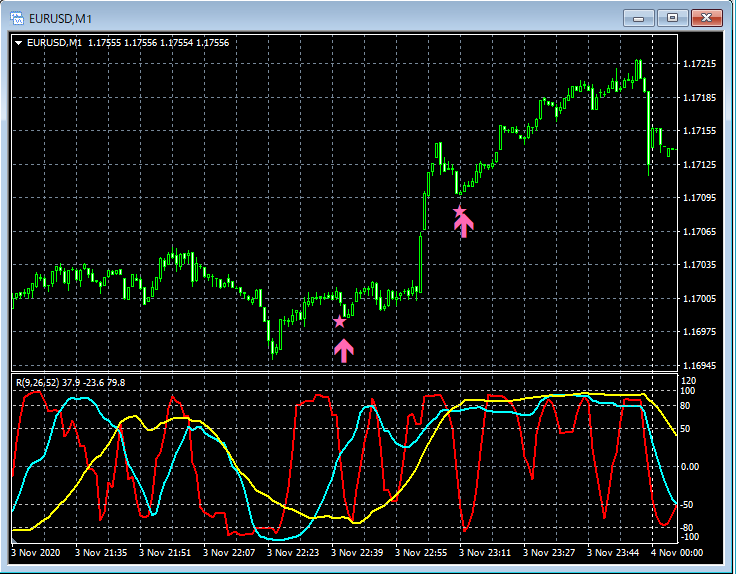This screenshot has height=574, width=736.
Task: Minimize the EURUSD,M1 chart window
Action: coord(638,18)
